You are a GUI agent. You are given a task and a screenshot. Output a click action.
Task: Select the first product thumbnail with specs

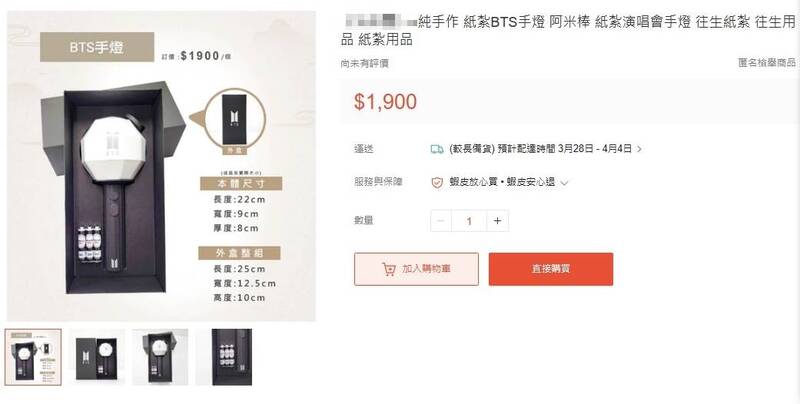coord(33,357)
